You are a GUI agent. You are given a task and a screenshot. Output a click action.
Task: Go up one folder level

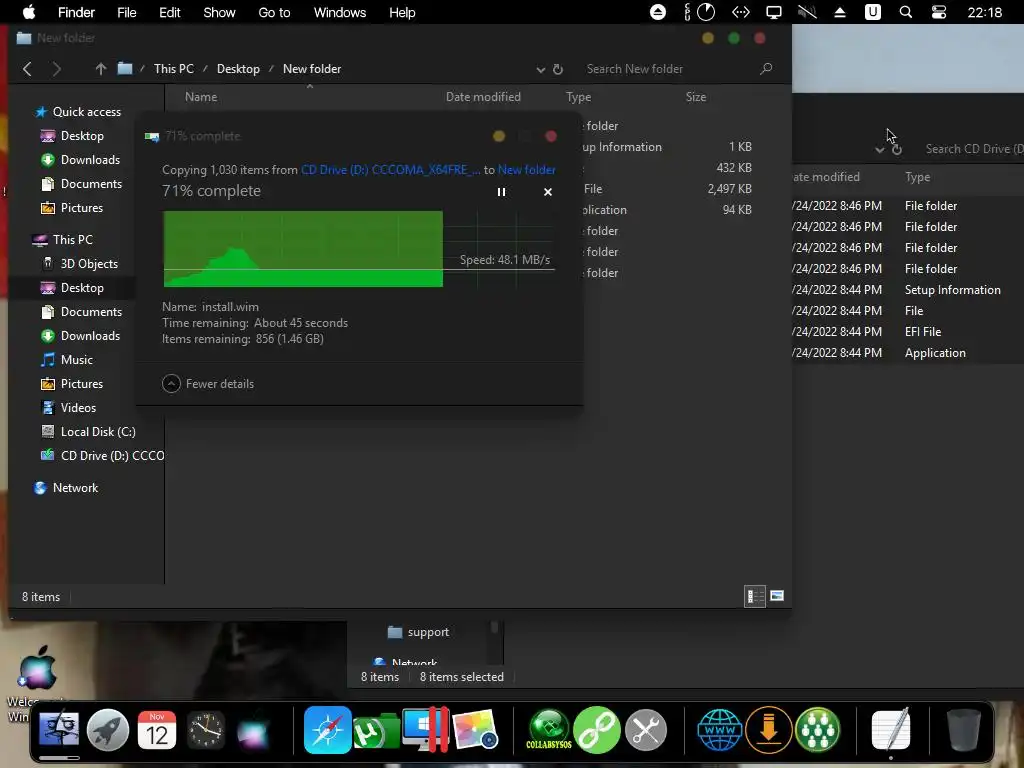point(101,69)
